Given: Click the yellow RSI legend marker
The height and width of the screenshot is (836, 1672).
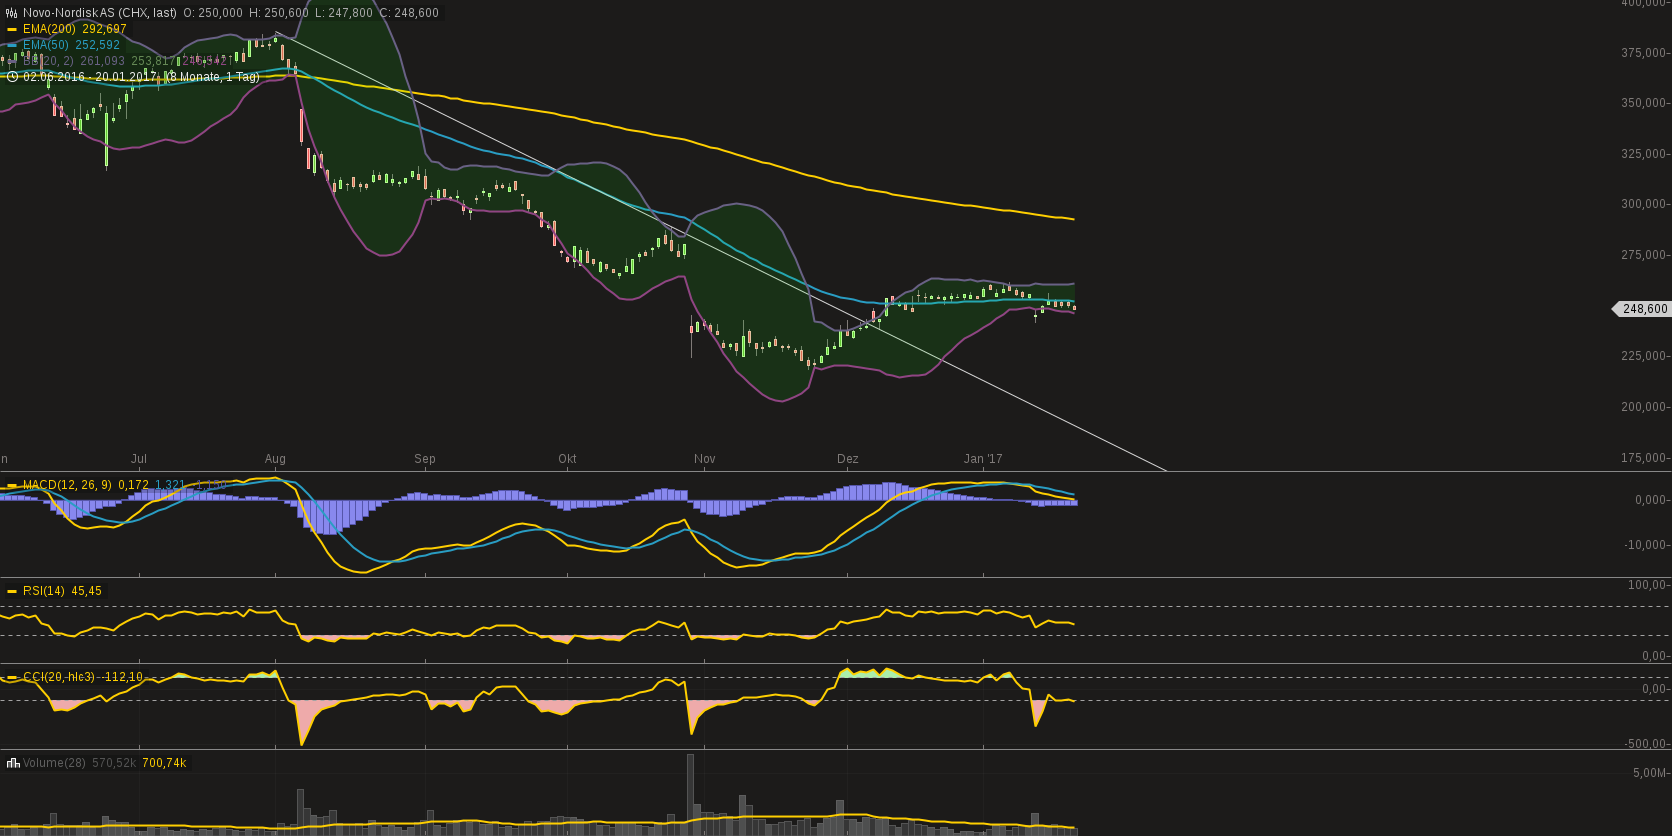Looking at the screenshot, I should click(12, 592).
